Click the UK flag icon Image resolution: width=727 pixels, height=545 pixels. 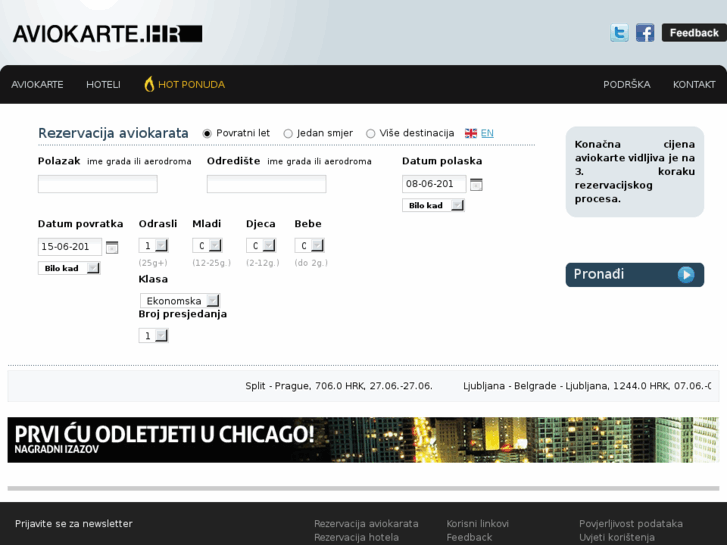point(471,134)
